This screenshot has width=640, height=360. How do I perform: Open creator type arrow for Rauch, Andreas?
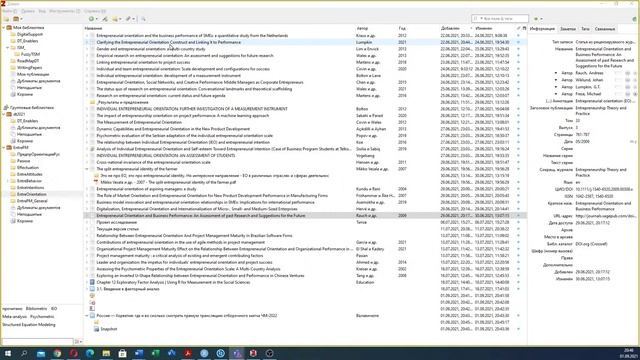tap(556, 73)
